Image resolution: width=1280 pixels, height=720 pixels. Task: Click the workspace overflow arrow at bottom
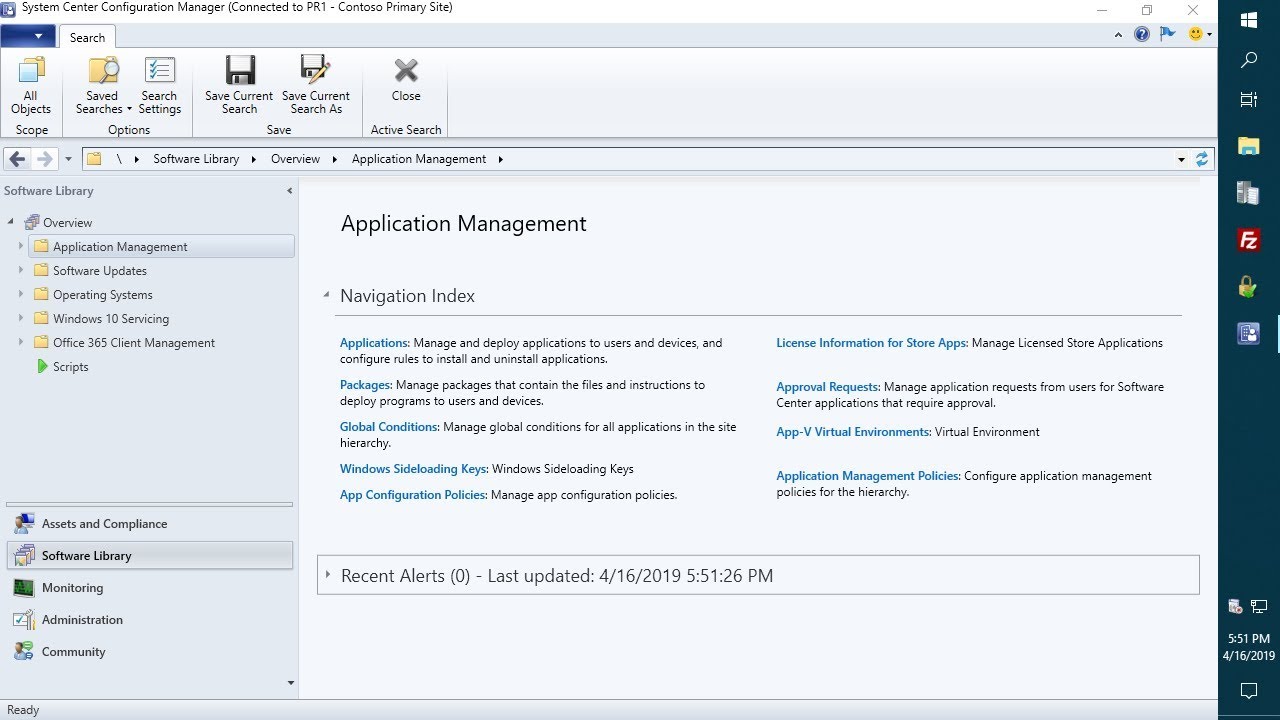[291, 683]
